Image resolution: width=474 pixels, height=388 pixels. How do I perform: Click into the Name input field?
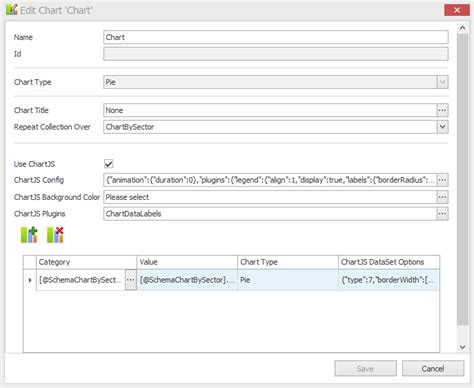coord(276,37)
